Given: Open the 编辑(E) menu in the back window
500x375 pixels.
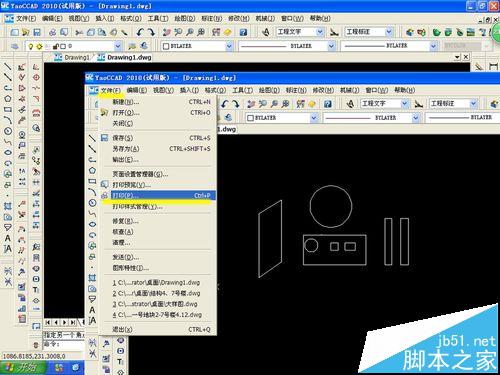Looking at the screenshot, I should click(x=52, y=18).
